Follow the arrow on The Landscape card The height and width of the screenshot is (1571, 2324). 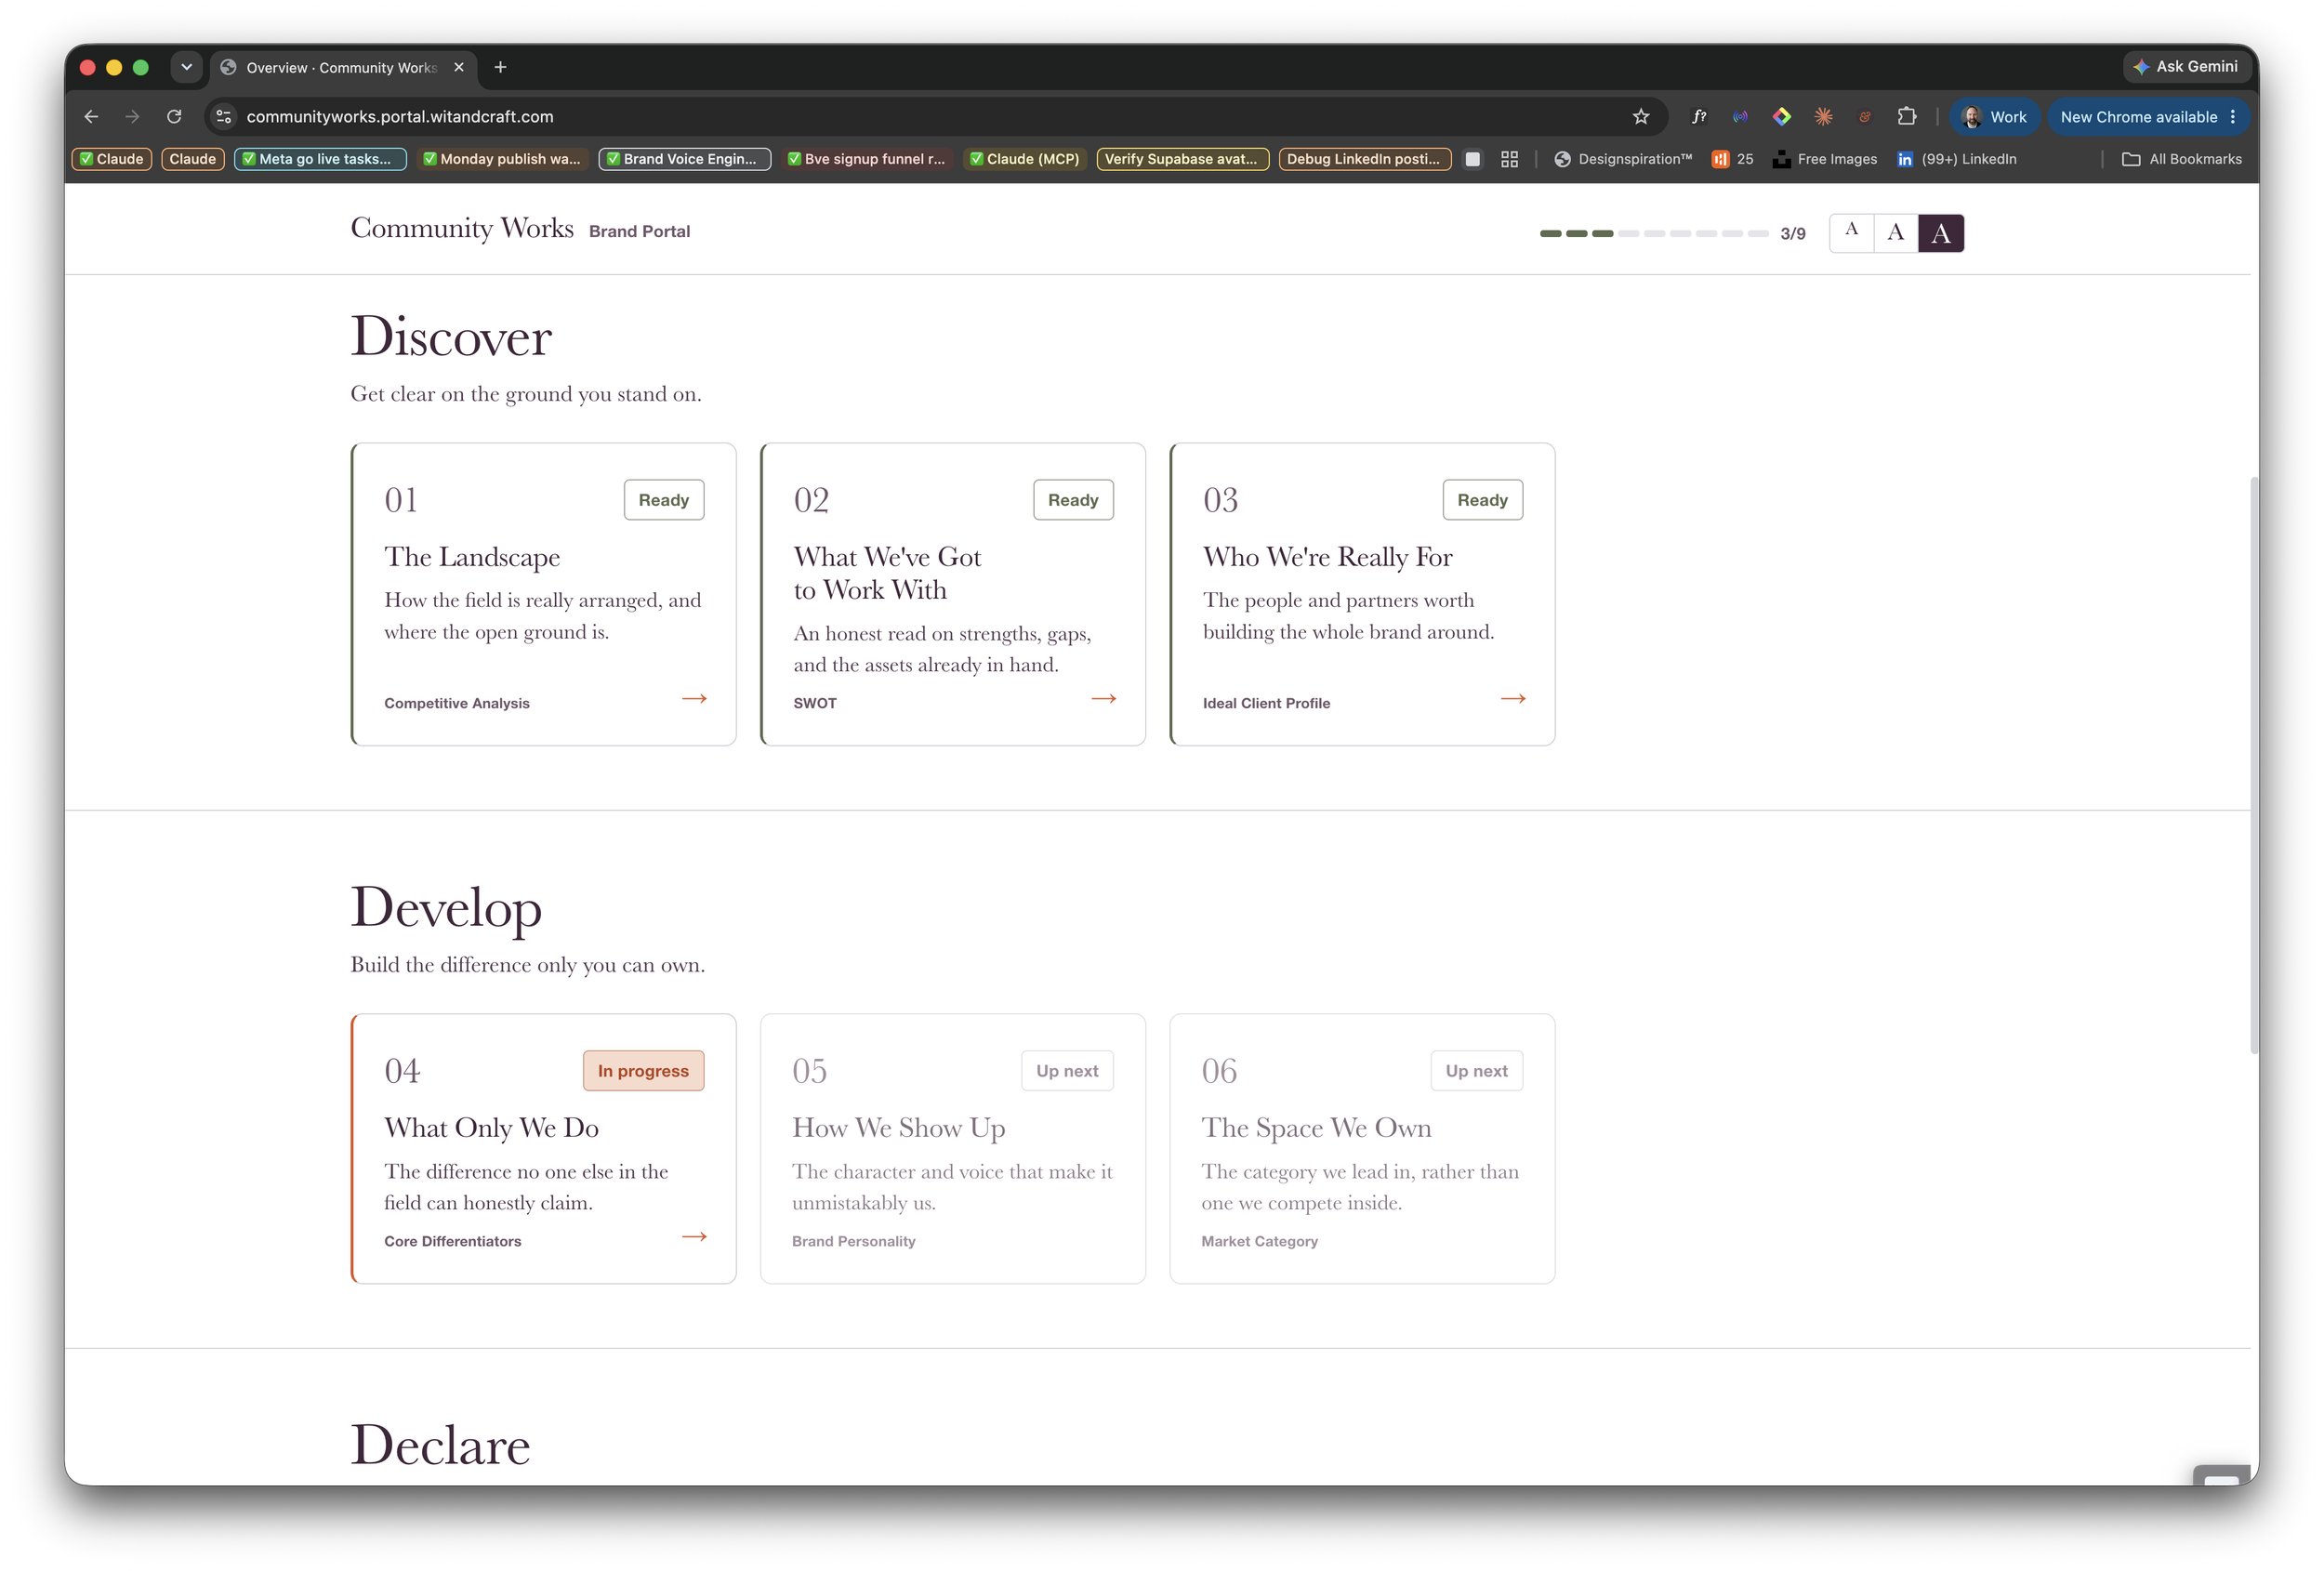click(694, 699)
